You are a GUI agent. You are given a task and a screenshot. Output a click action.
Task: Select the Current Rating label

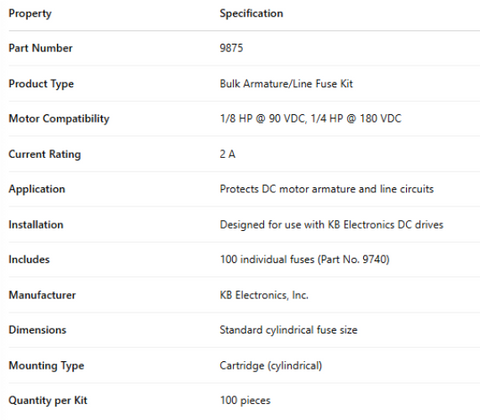[x=45, y=154]
